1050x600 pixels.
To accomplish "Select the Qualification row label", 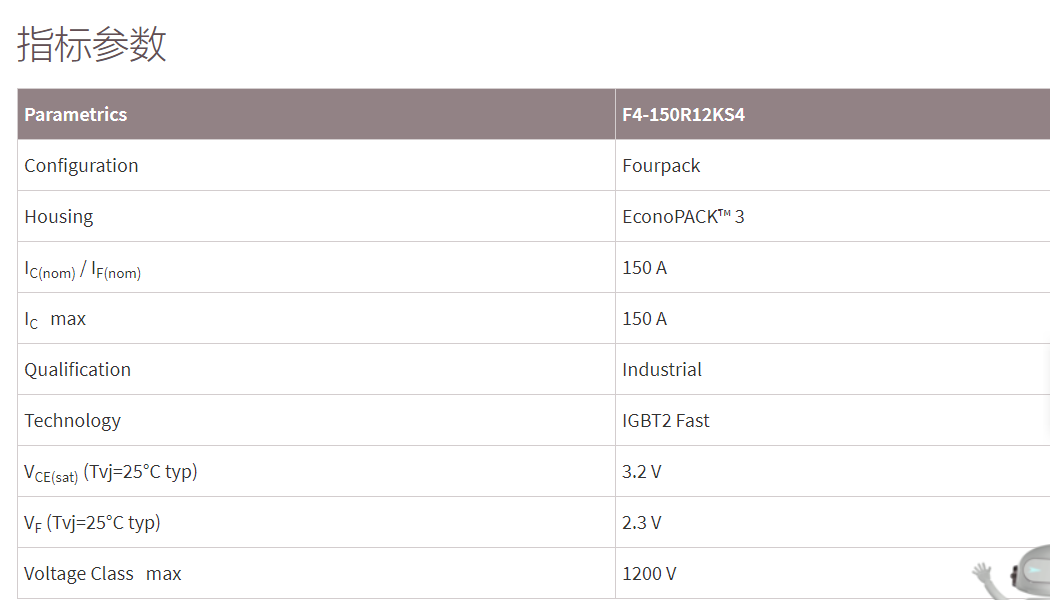I will click(77, 369).
